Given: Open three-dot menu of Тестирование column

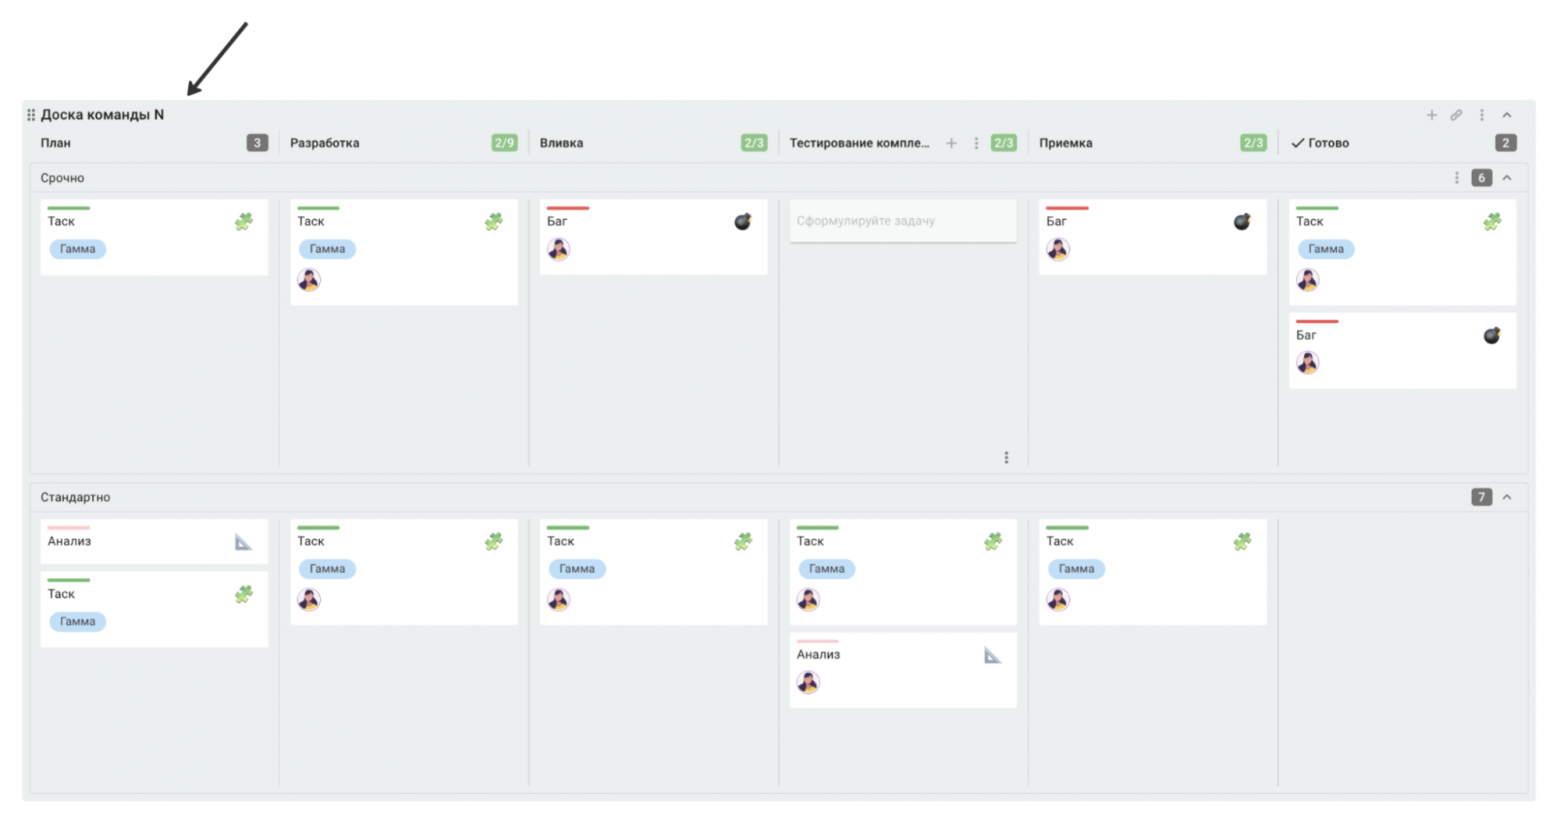Looking at the screenshot, I should (976, 143).
